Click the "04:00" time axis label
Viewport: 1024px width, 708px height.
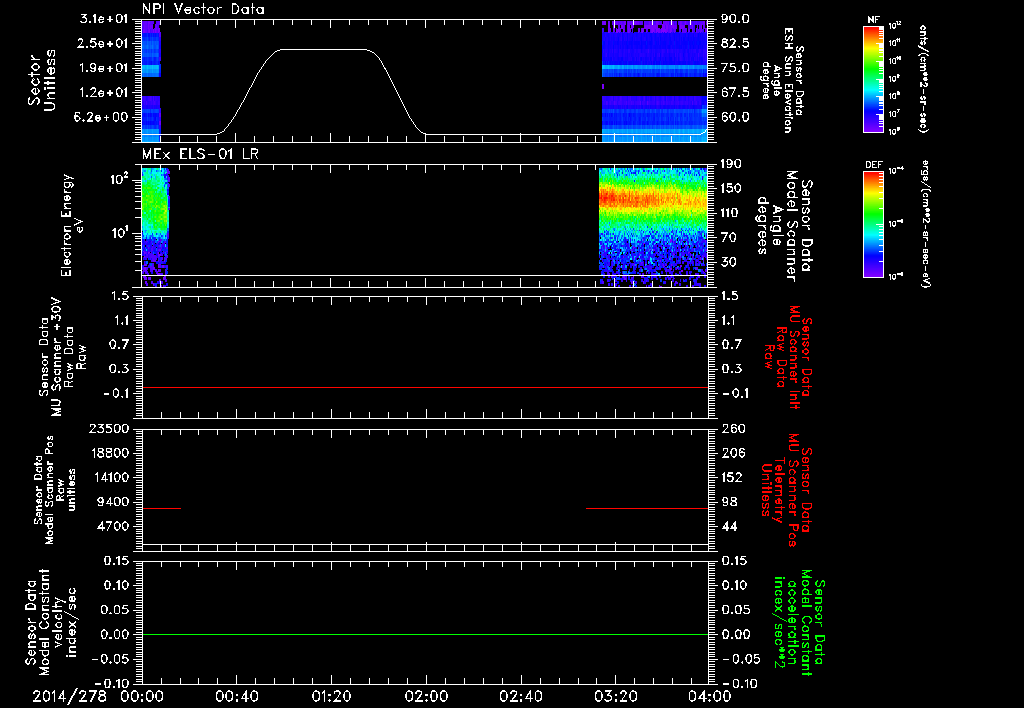pos(710,696)
